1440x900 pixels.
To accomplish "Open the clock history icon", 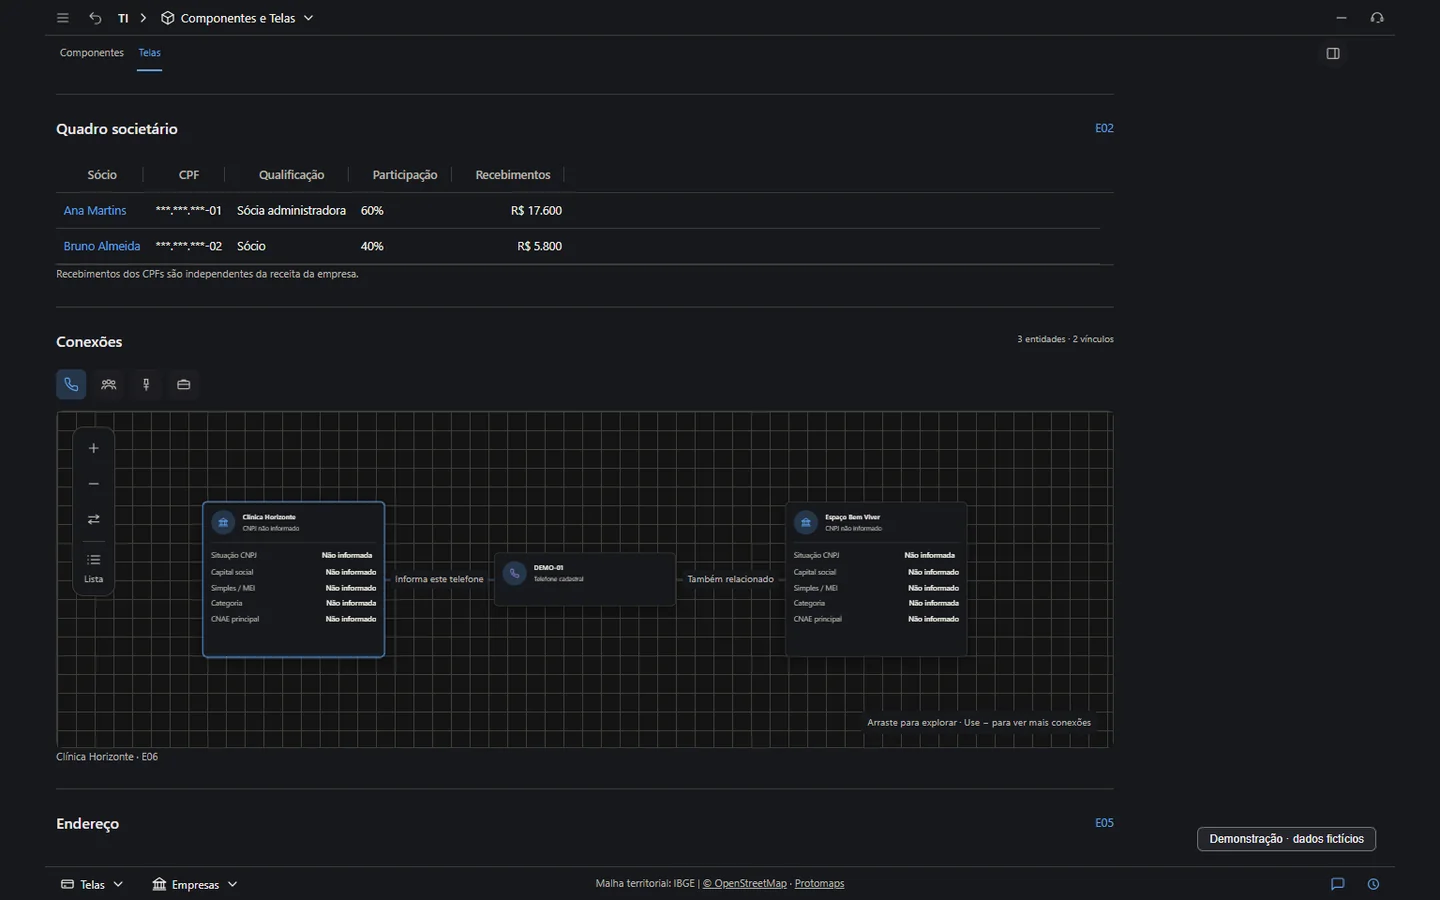I will (1373, 884).
